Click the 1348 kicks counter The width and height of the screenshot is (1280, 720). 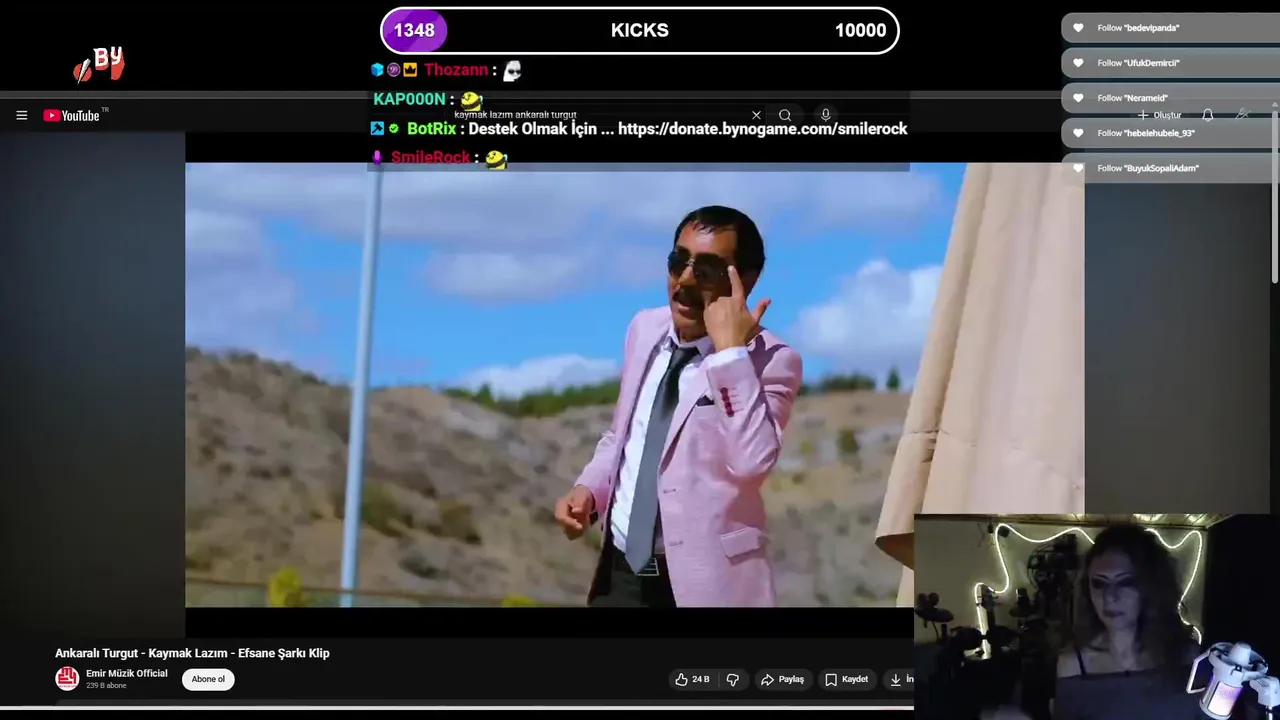coord(414,30)
